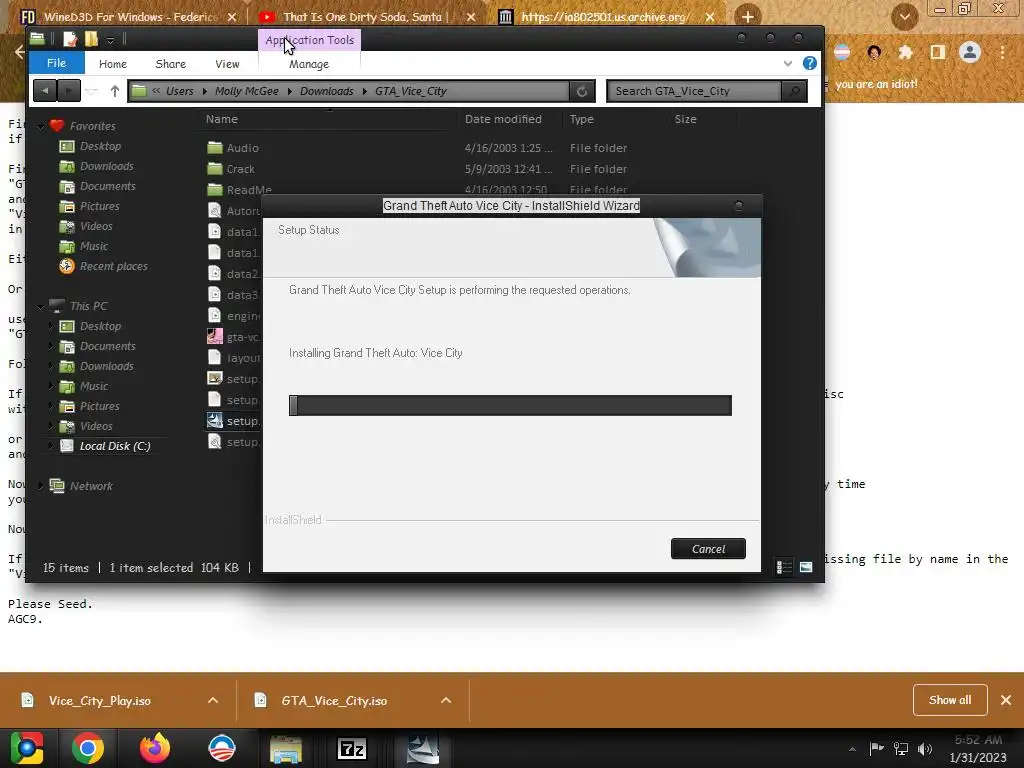The height and width of the screenshot is (768, 1024).
Task: Click the third taskbar icon with blue globe
Action: click(221, 748)
